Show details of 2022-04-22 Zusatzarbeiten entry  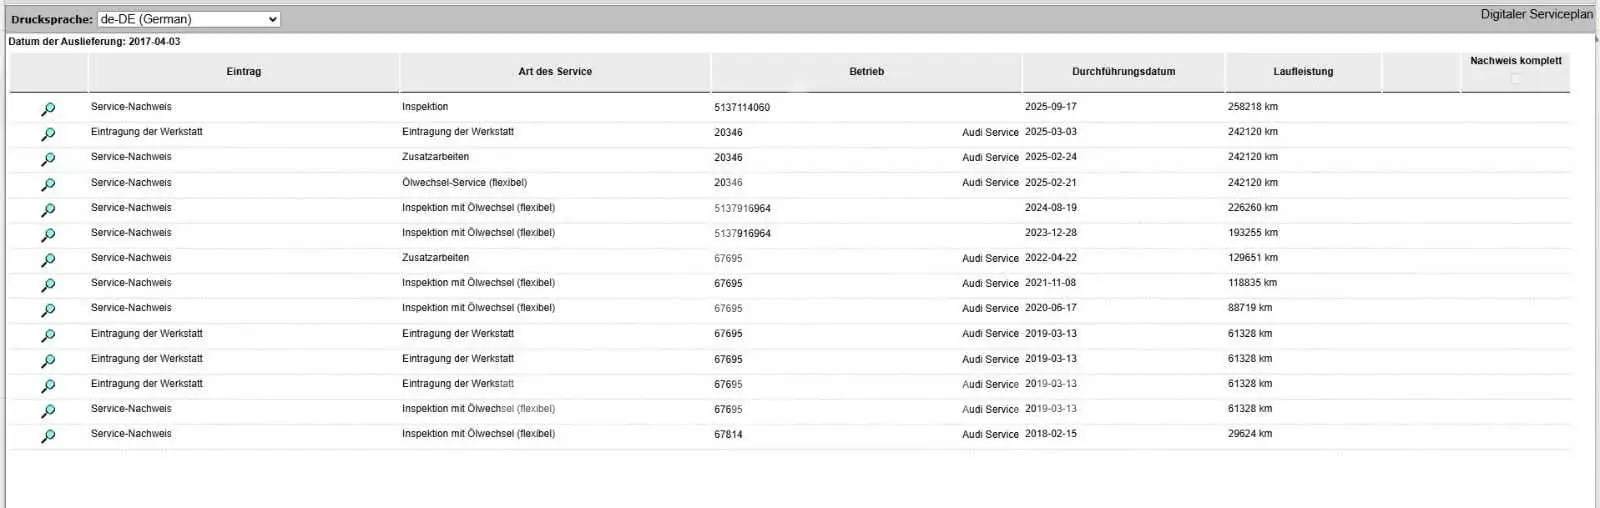(48, 260)
